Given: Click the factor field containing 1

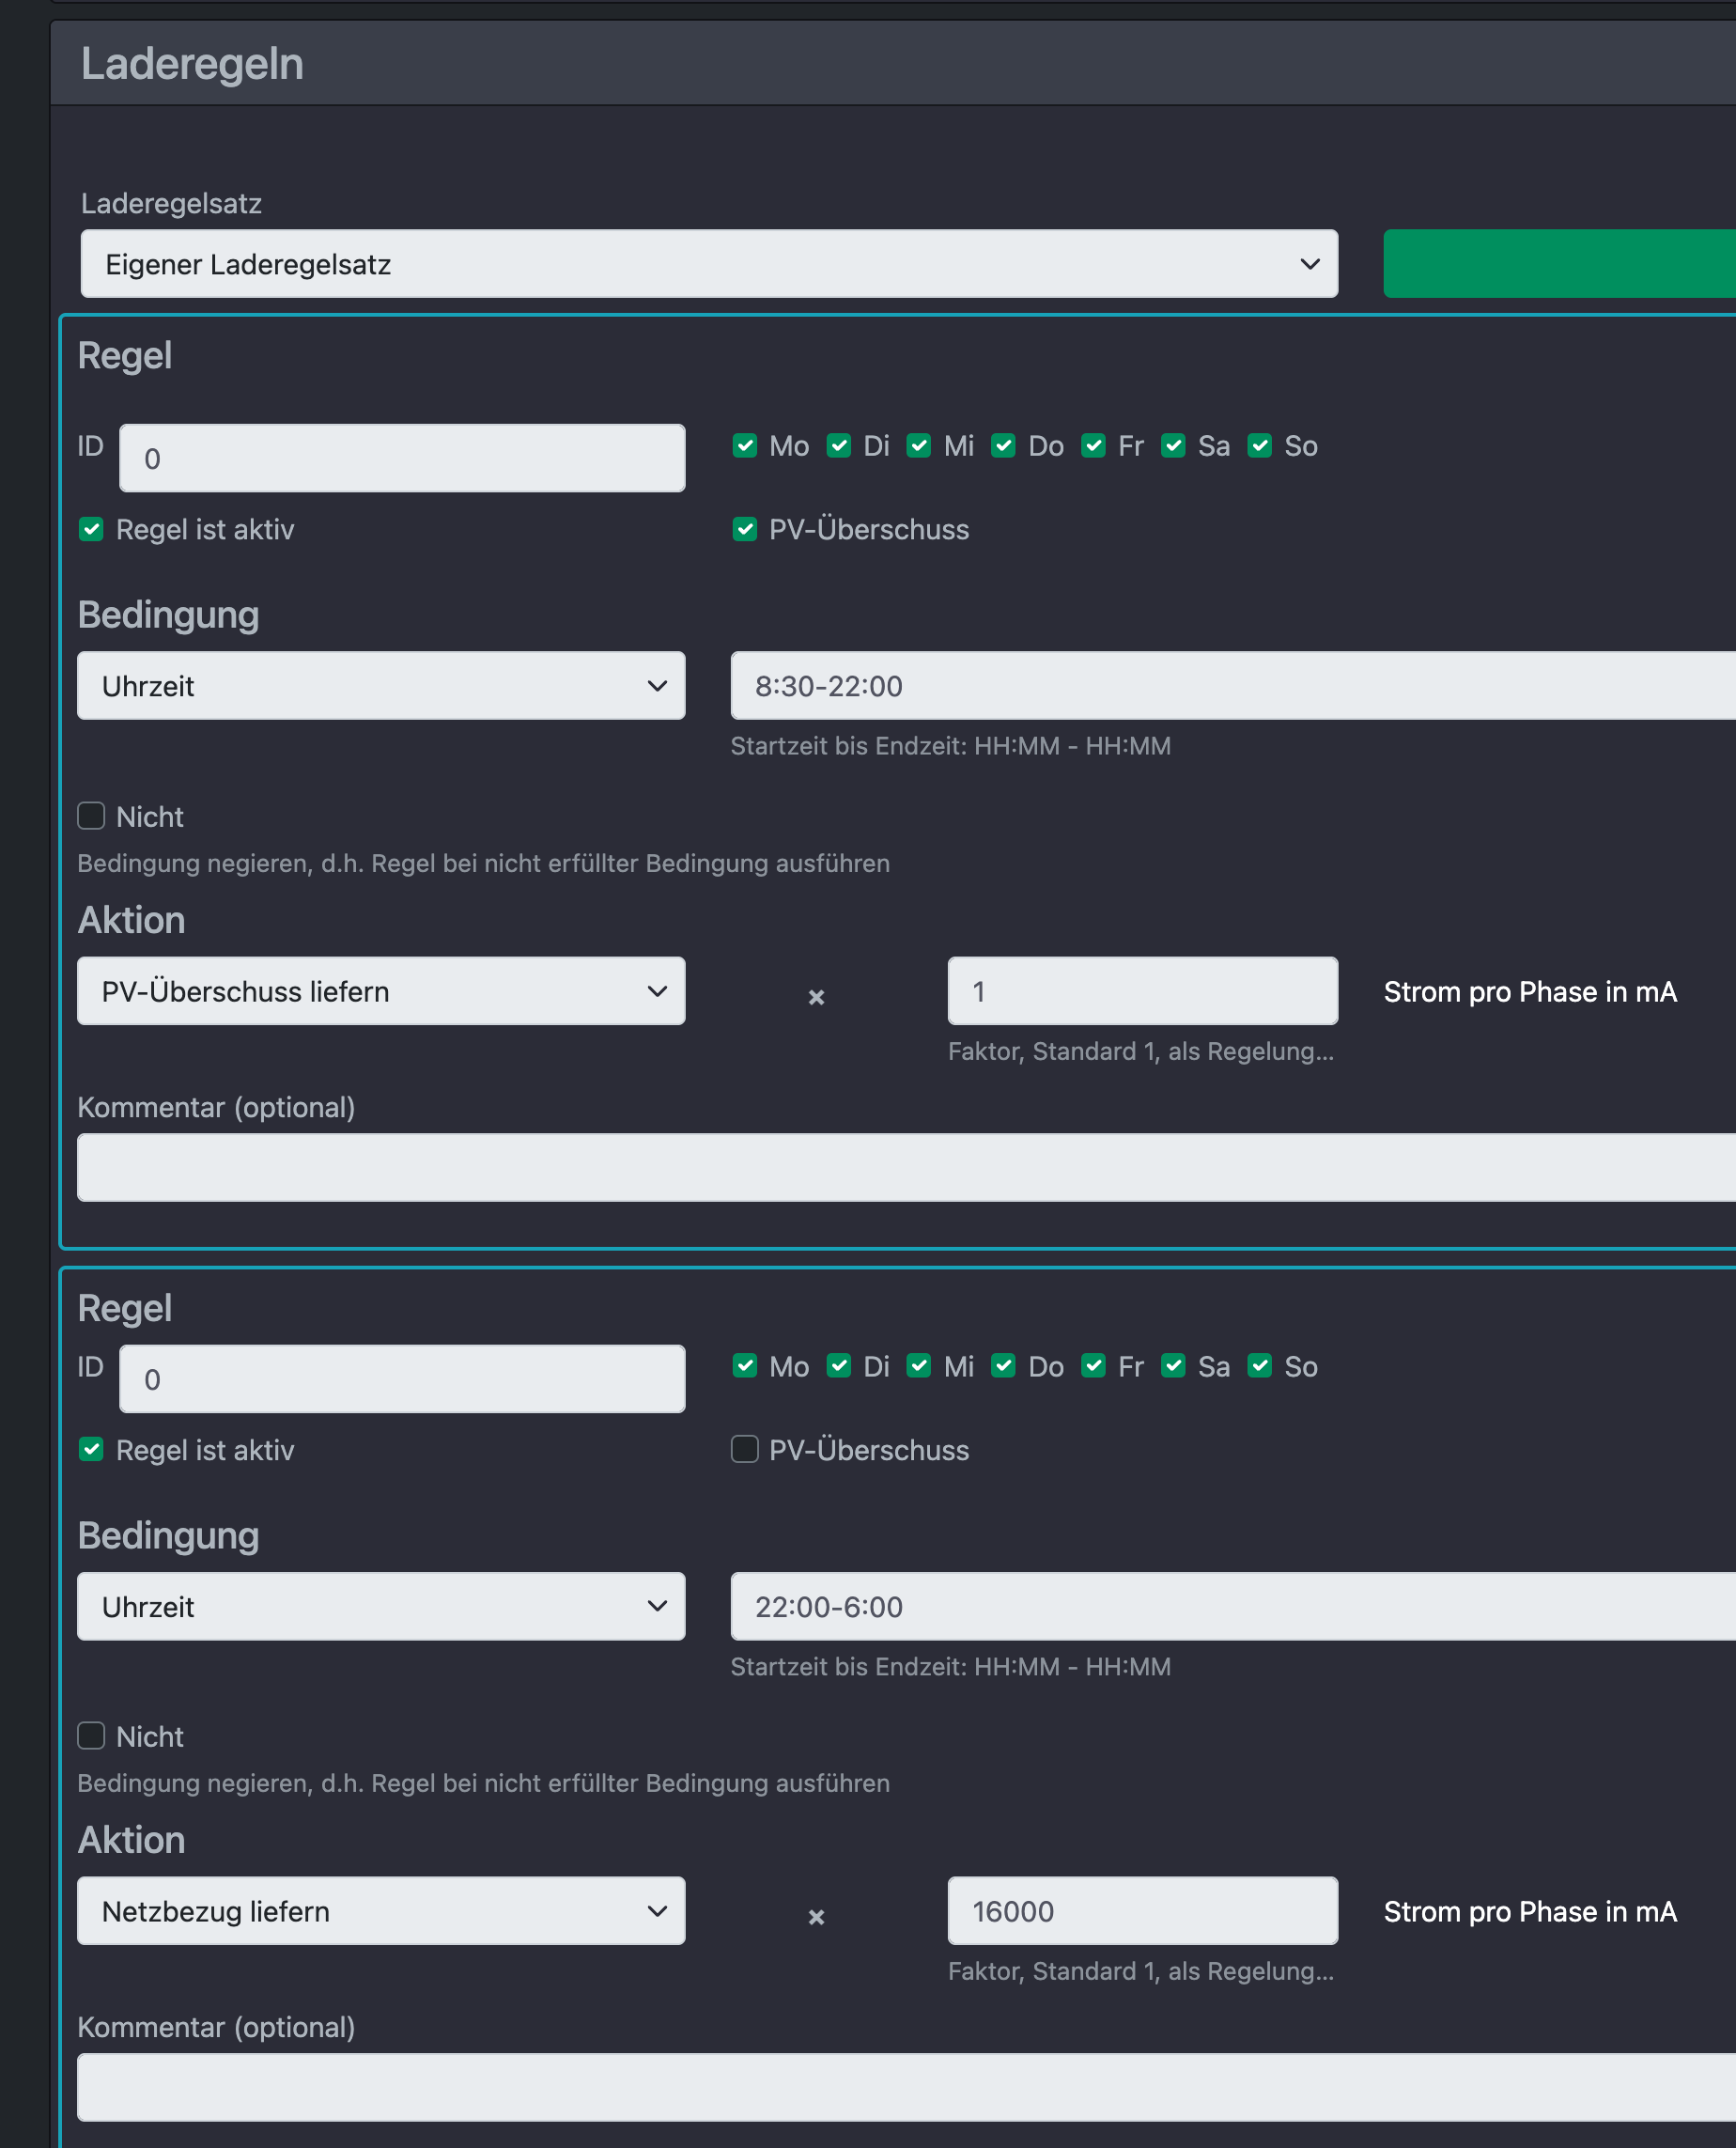Looking at the screenshot, I should pos(1142,991).
